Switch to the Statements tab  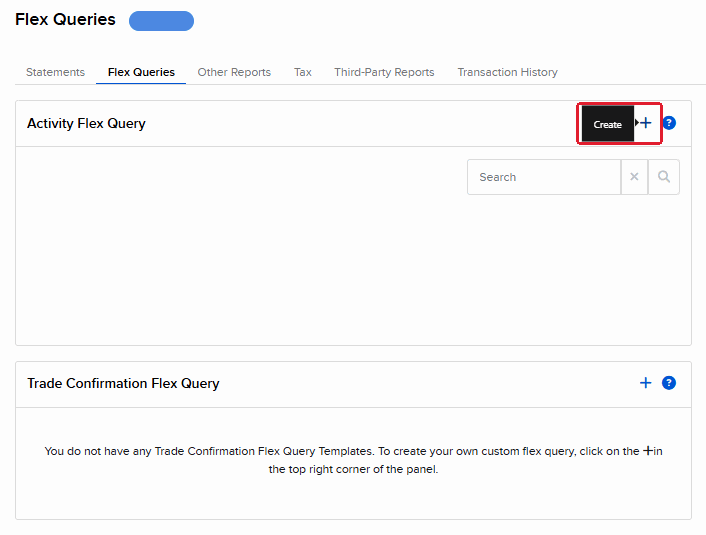pos(55,72)
